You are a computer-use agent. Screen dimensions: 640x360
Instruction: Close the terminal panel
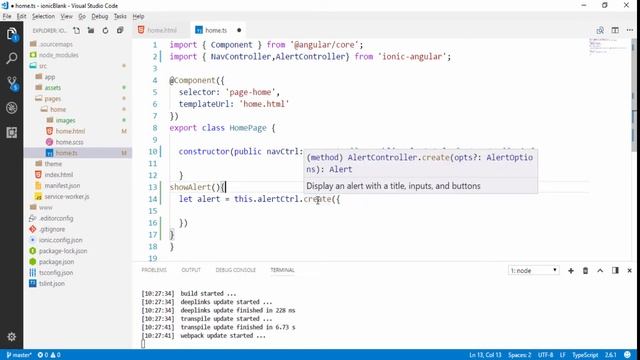coord(629,271)
